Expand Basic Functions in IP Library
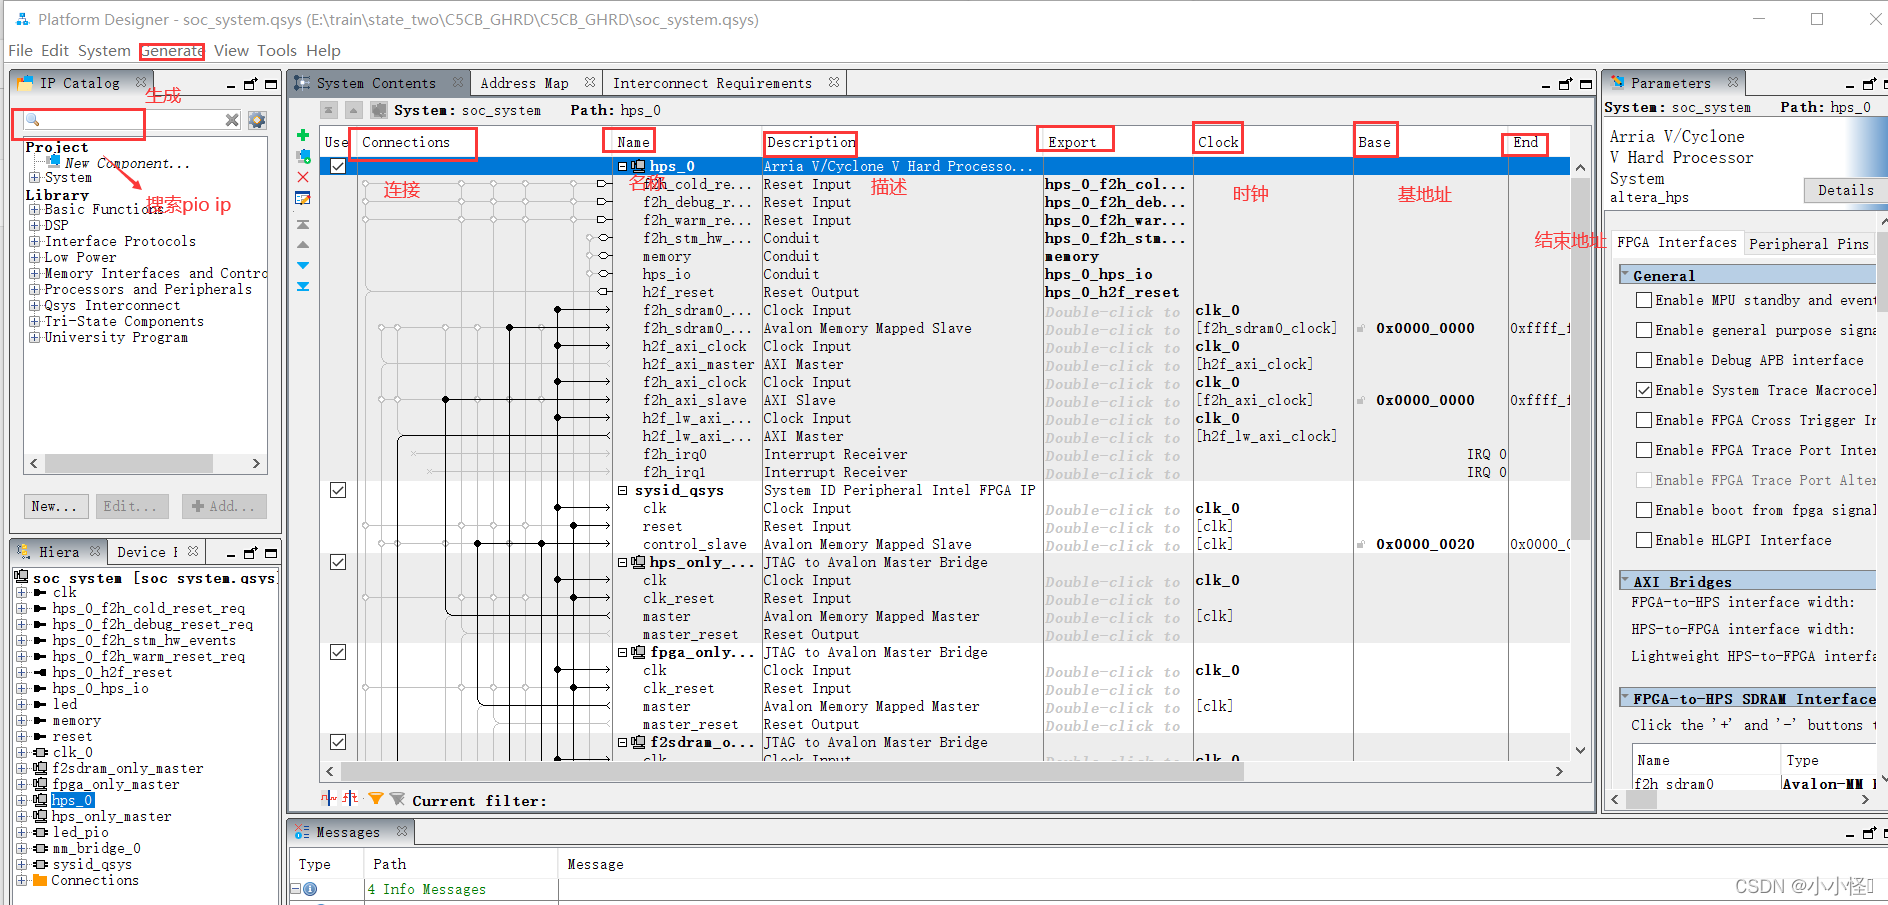 [x=35, y=210]
